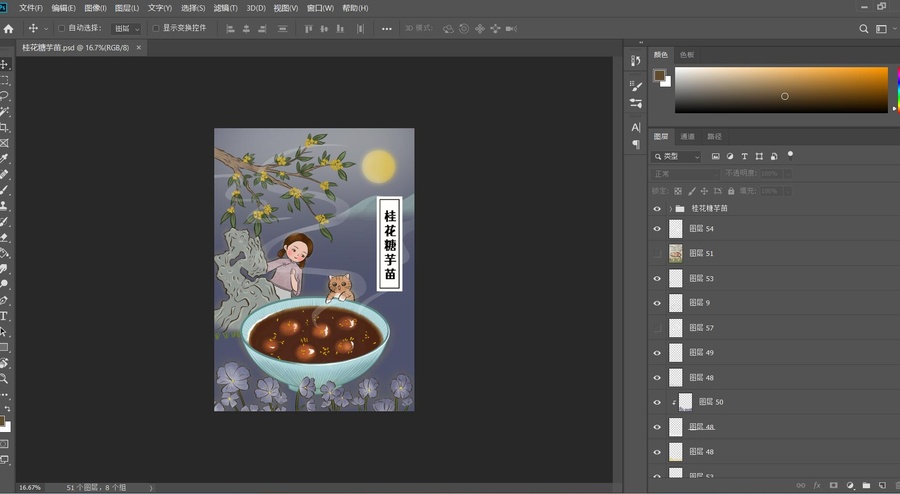Open the 类型 layer filter dropdown
The image size is (900, 494).
[x=676, y=156]
